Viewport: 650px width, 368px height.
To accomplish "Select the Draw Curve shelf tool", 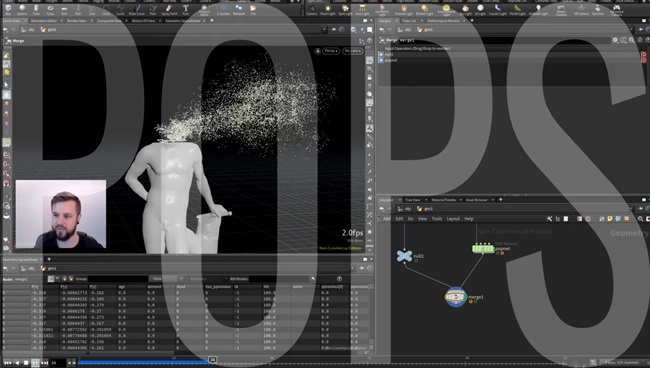I will pyautogui.click(x=137, y=9).
